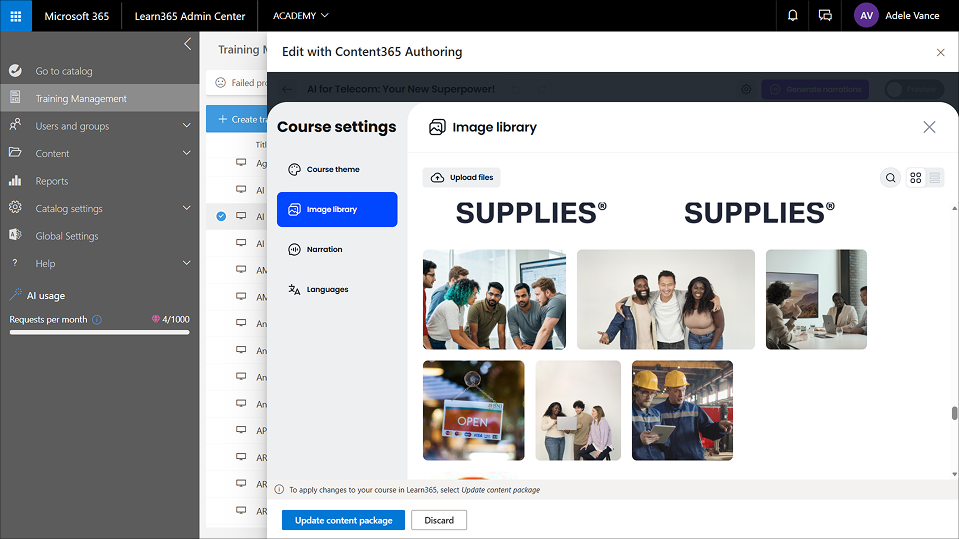
Task: Switch to list view in image library
Action: point(935,178)
